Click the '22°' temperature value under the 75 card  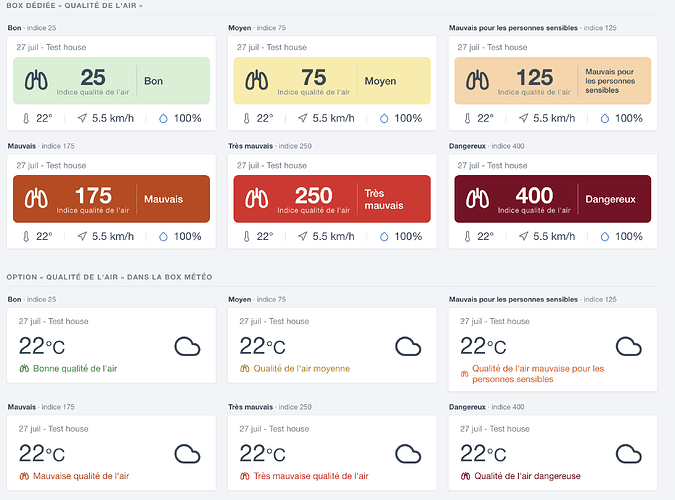pyautogui.click(x=265, y=118)
